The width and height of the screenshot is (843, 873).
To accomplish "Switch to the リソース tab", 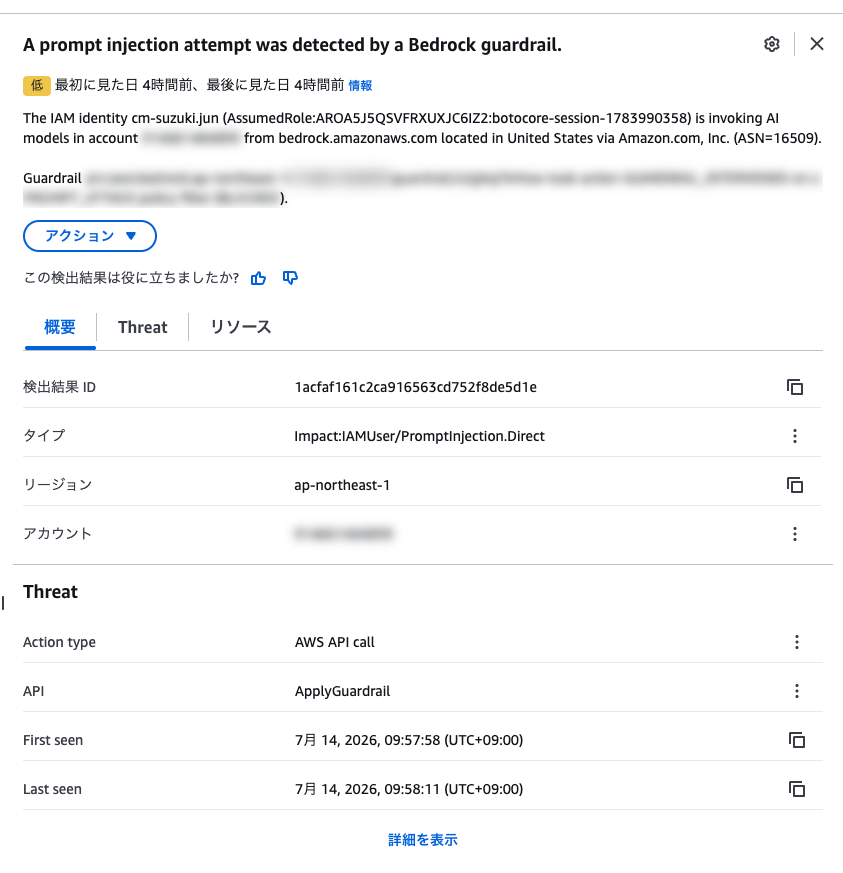I will pyautogui.click(x=241, y=327).
